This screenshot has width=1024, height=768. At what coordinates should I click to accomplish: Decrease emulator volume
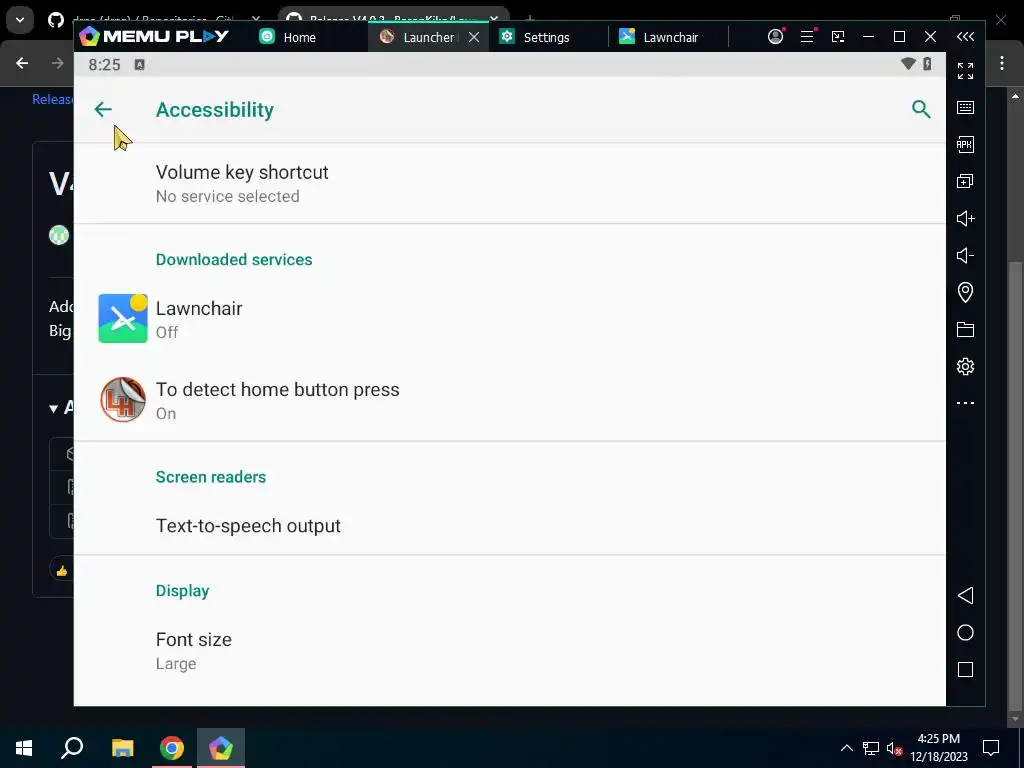click(965, 255)
